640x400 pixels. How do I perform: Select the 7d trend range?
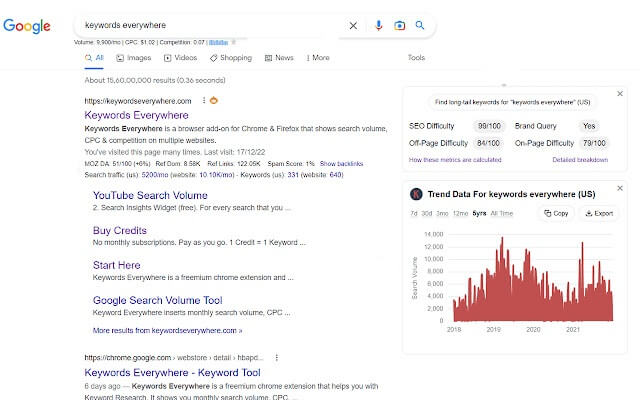point(414,213)
